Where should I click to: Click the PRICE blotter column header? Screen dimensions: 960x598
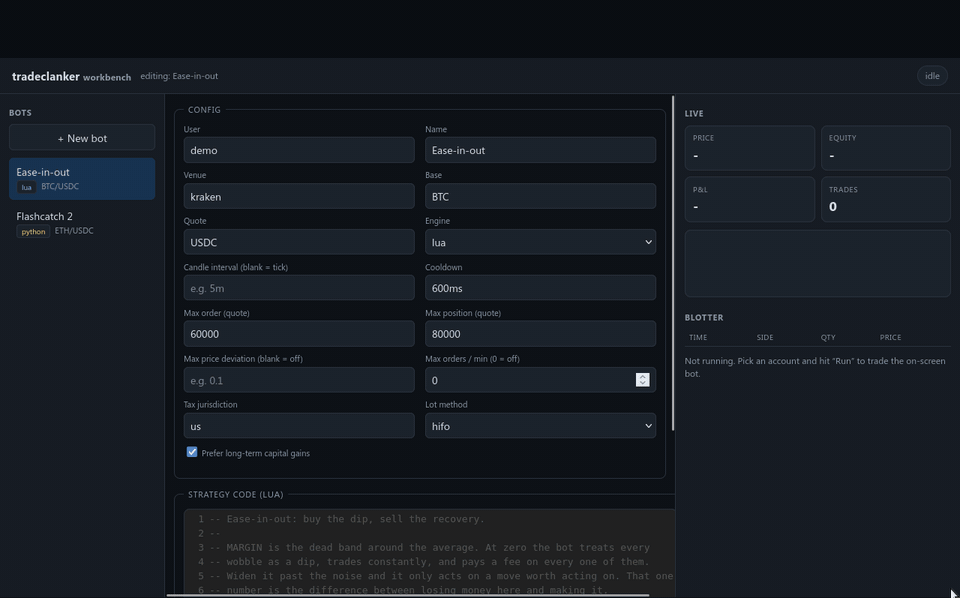pyautogui.click(x=890, y=337)
